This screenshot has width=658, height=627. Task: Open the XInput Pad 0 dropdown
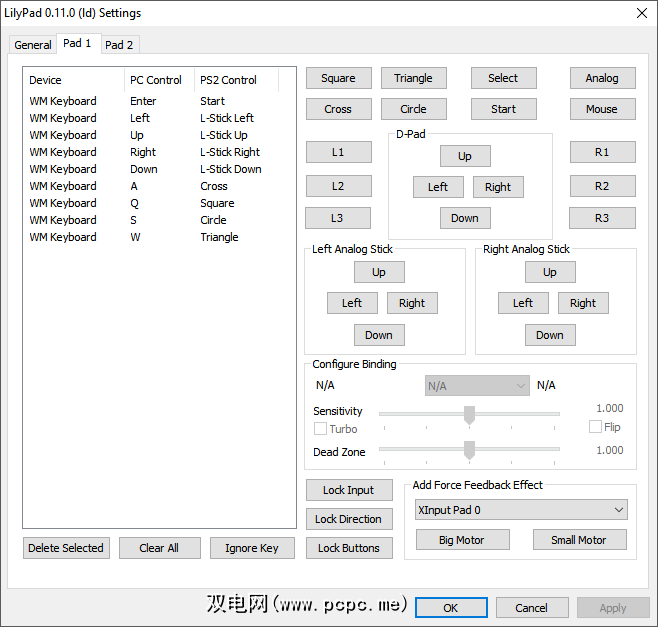[520, 510]
